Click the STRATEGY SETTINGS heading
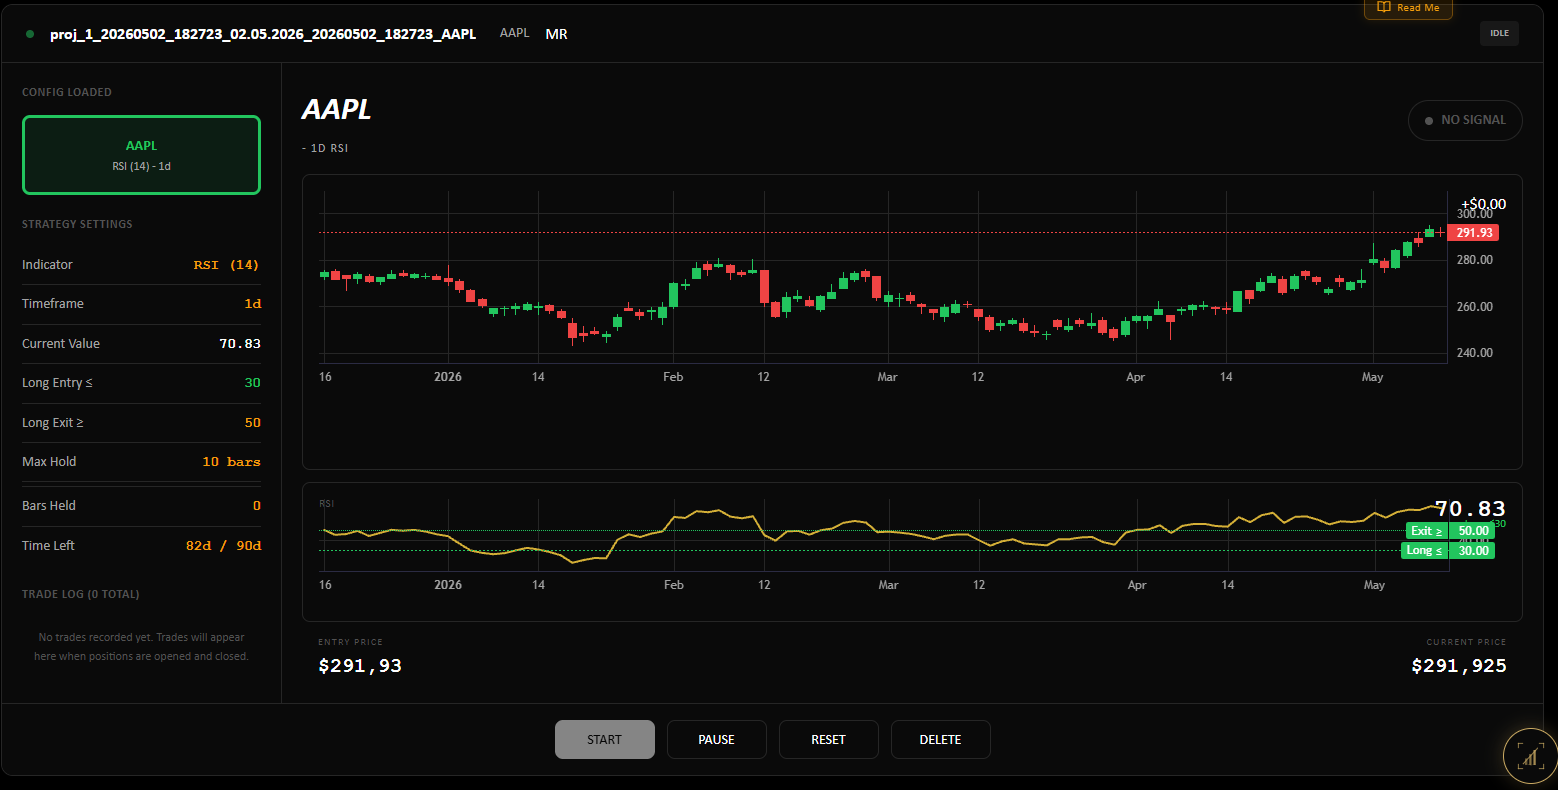Viewport: 1558px width, 790px height. [x=77, y=224]
